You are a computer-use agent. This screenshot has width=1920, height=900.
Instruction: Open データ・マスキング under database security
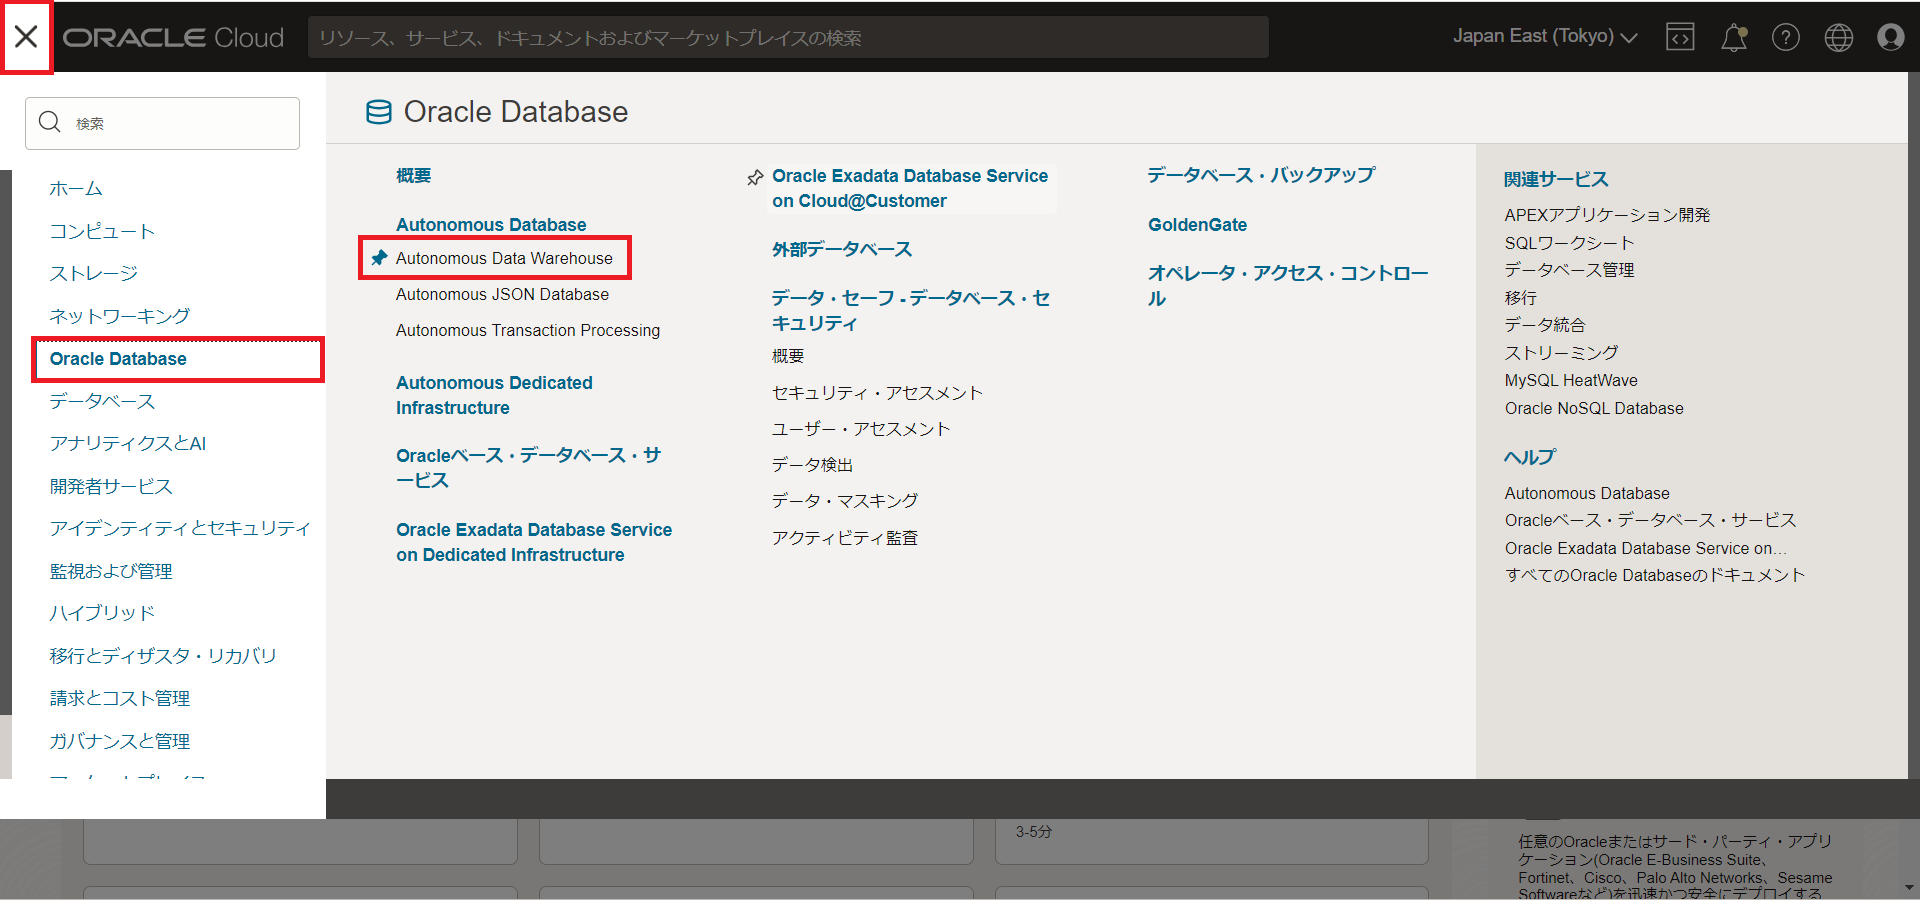coord(844,500)
